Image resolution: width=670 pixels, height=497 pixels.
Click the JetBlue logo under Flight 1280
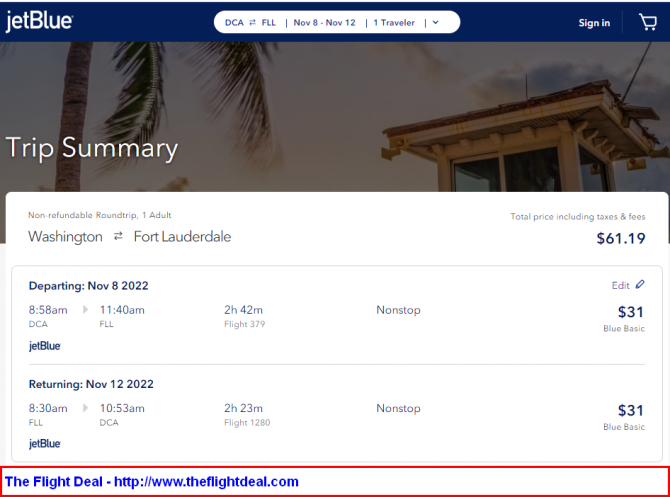45,444
